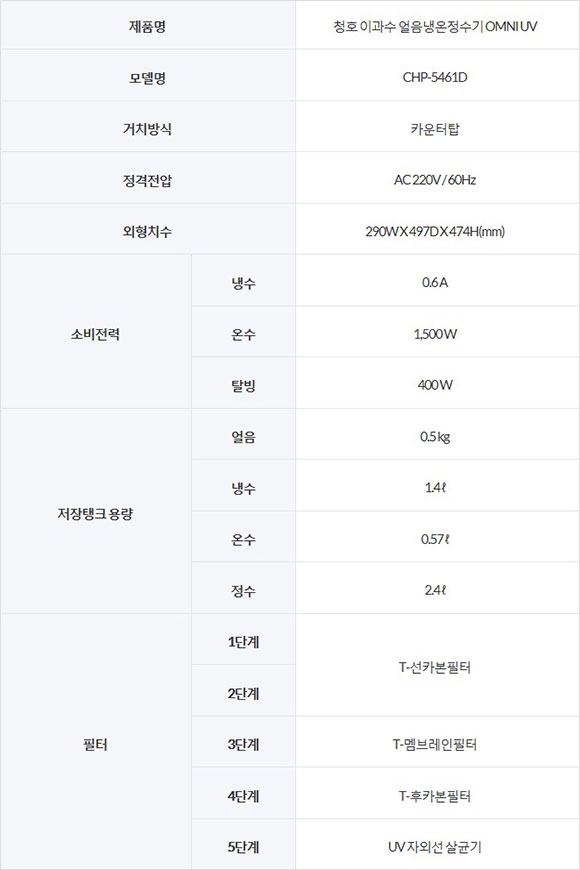Viewport: 580px width, 870px height.
Task: Select the 카운터탑 installation type value
Action: click(x=435, y=129)
